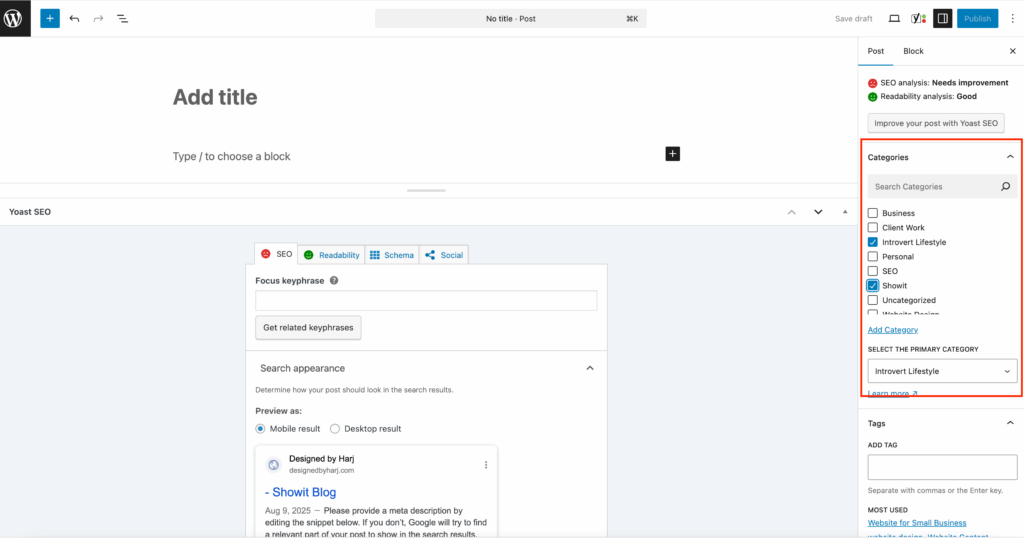Check the SEO category checkbox
This screenshot has width=1024, height=538.
point(872,271)
